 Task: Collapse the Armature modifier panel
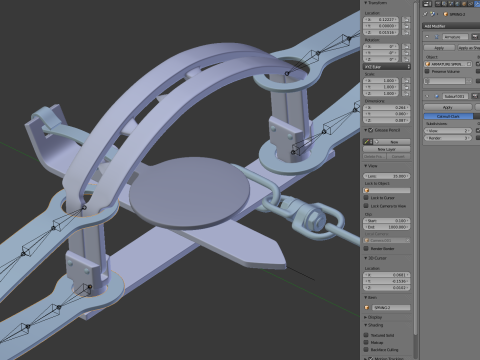(427, 37)
